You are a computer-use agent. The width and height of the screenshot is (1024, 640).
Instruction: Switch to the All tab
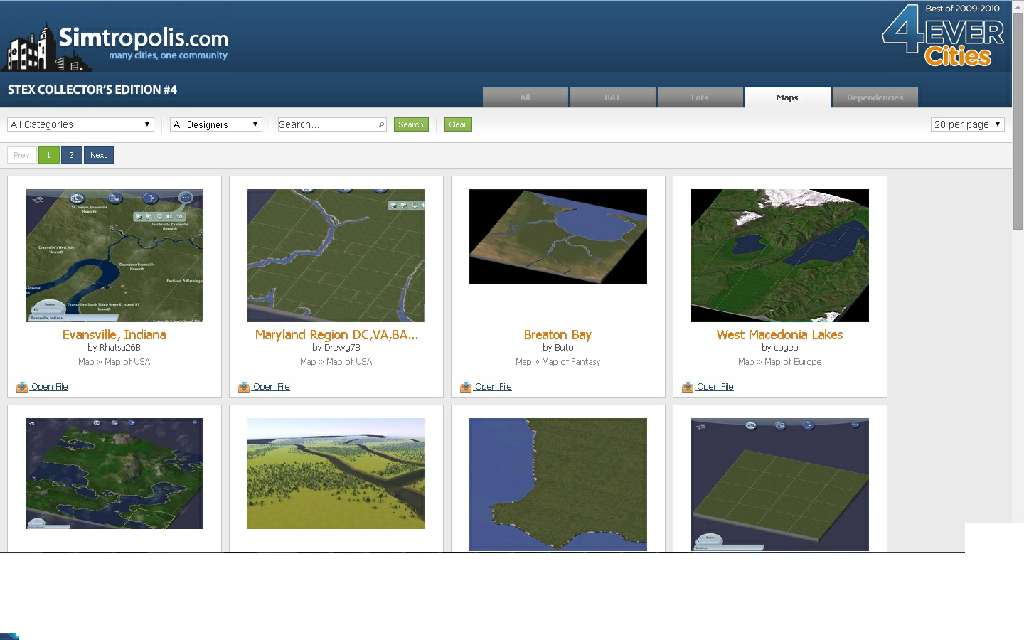[525, 97]
